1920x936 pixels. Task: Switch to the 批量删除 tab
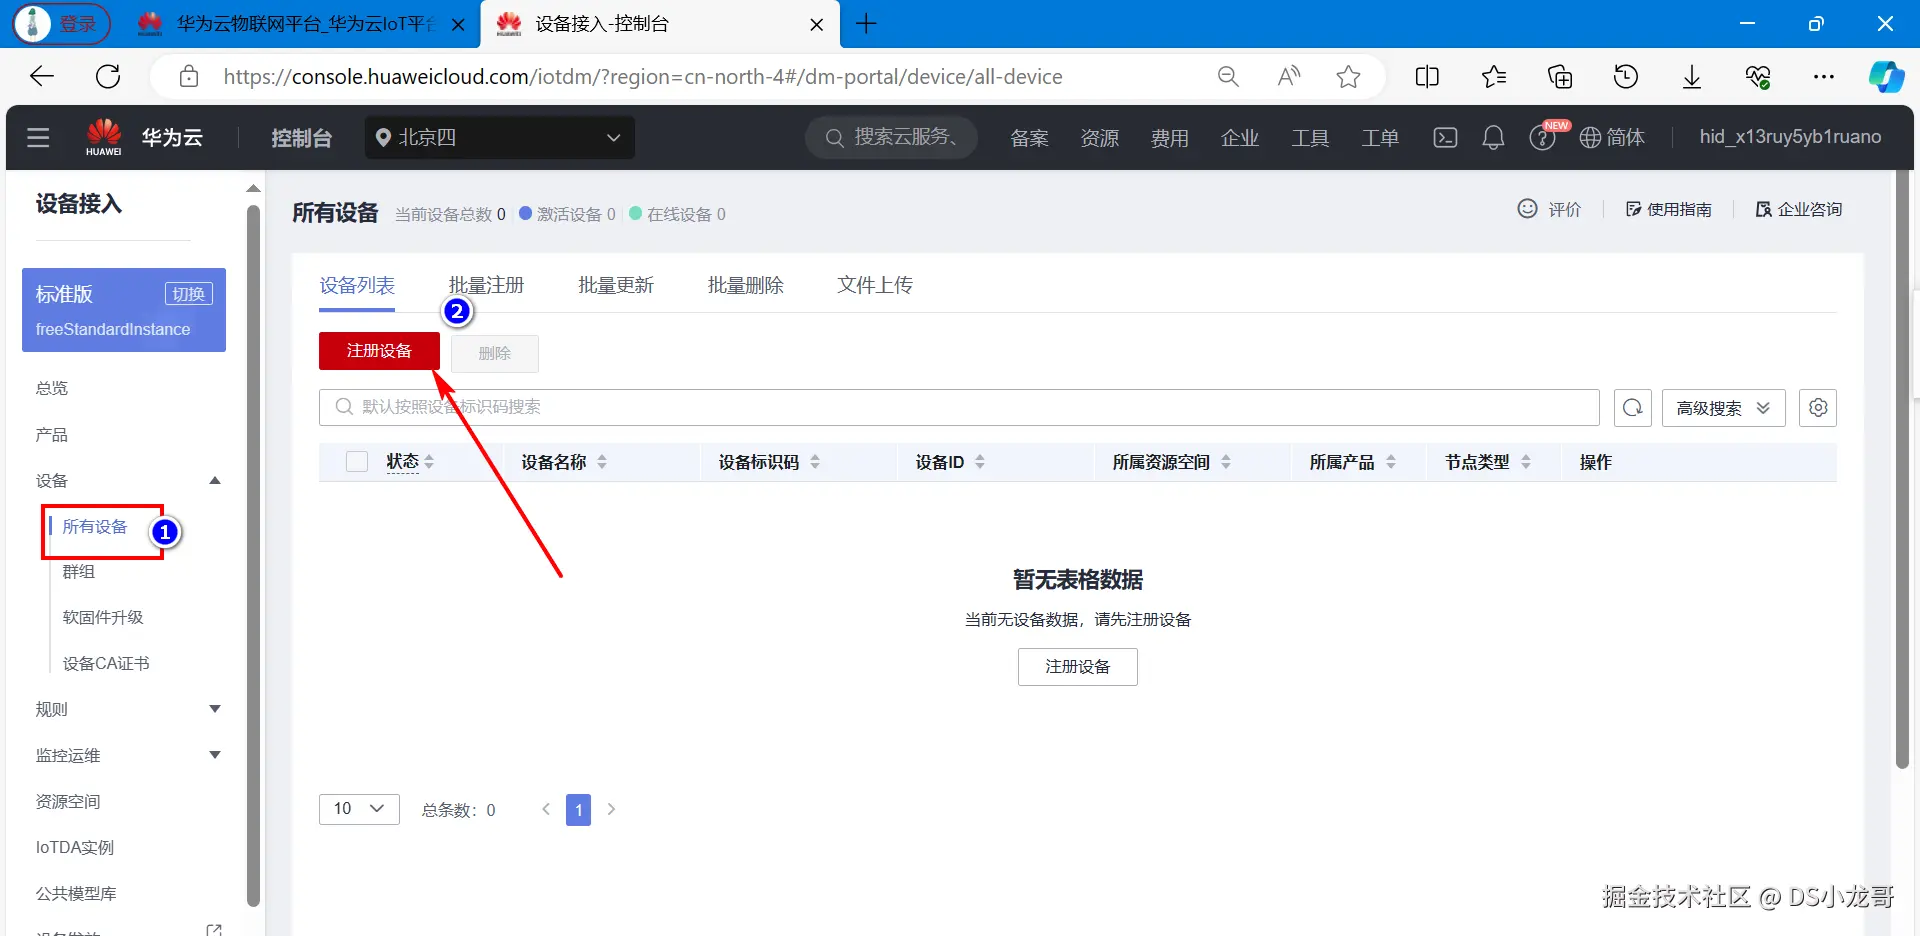click(746, 285)
